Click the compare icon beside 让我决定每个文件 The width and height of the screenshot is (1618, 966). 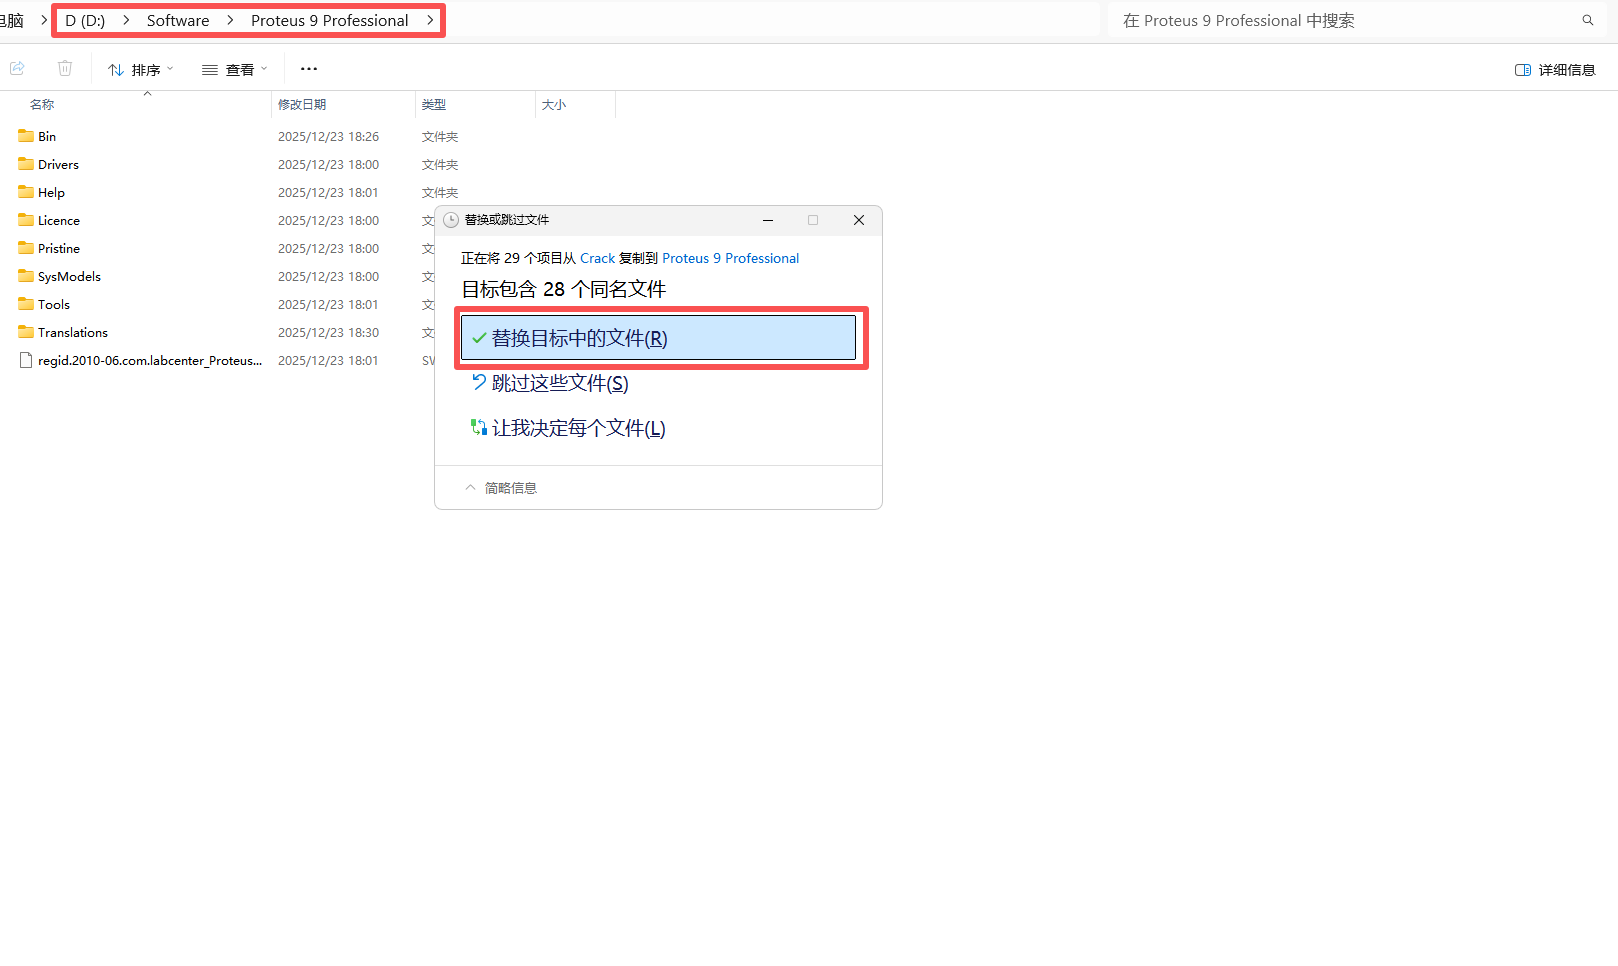click(479, 427)
